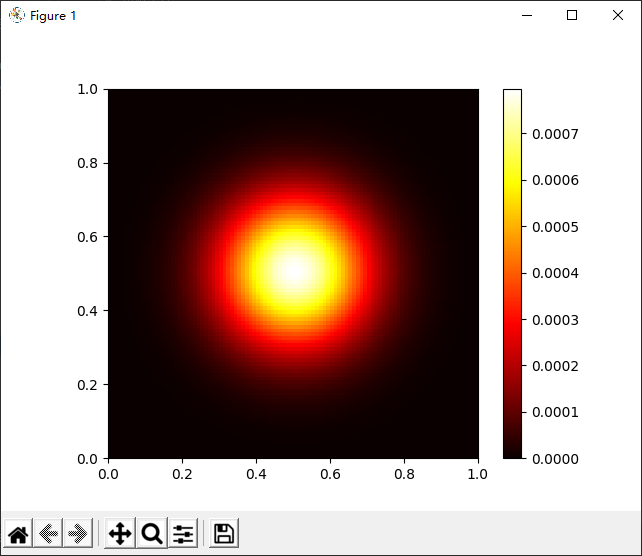Go forward to the next view with the right arrow

[78, 533]
